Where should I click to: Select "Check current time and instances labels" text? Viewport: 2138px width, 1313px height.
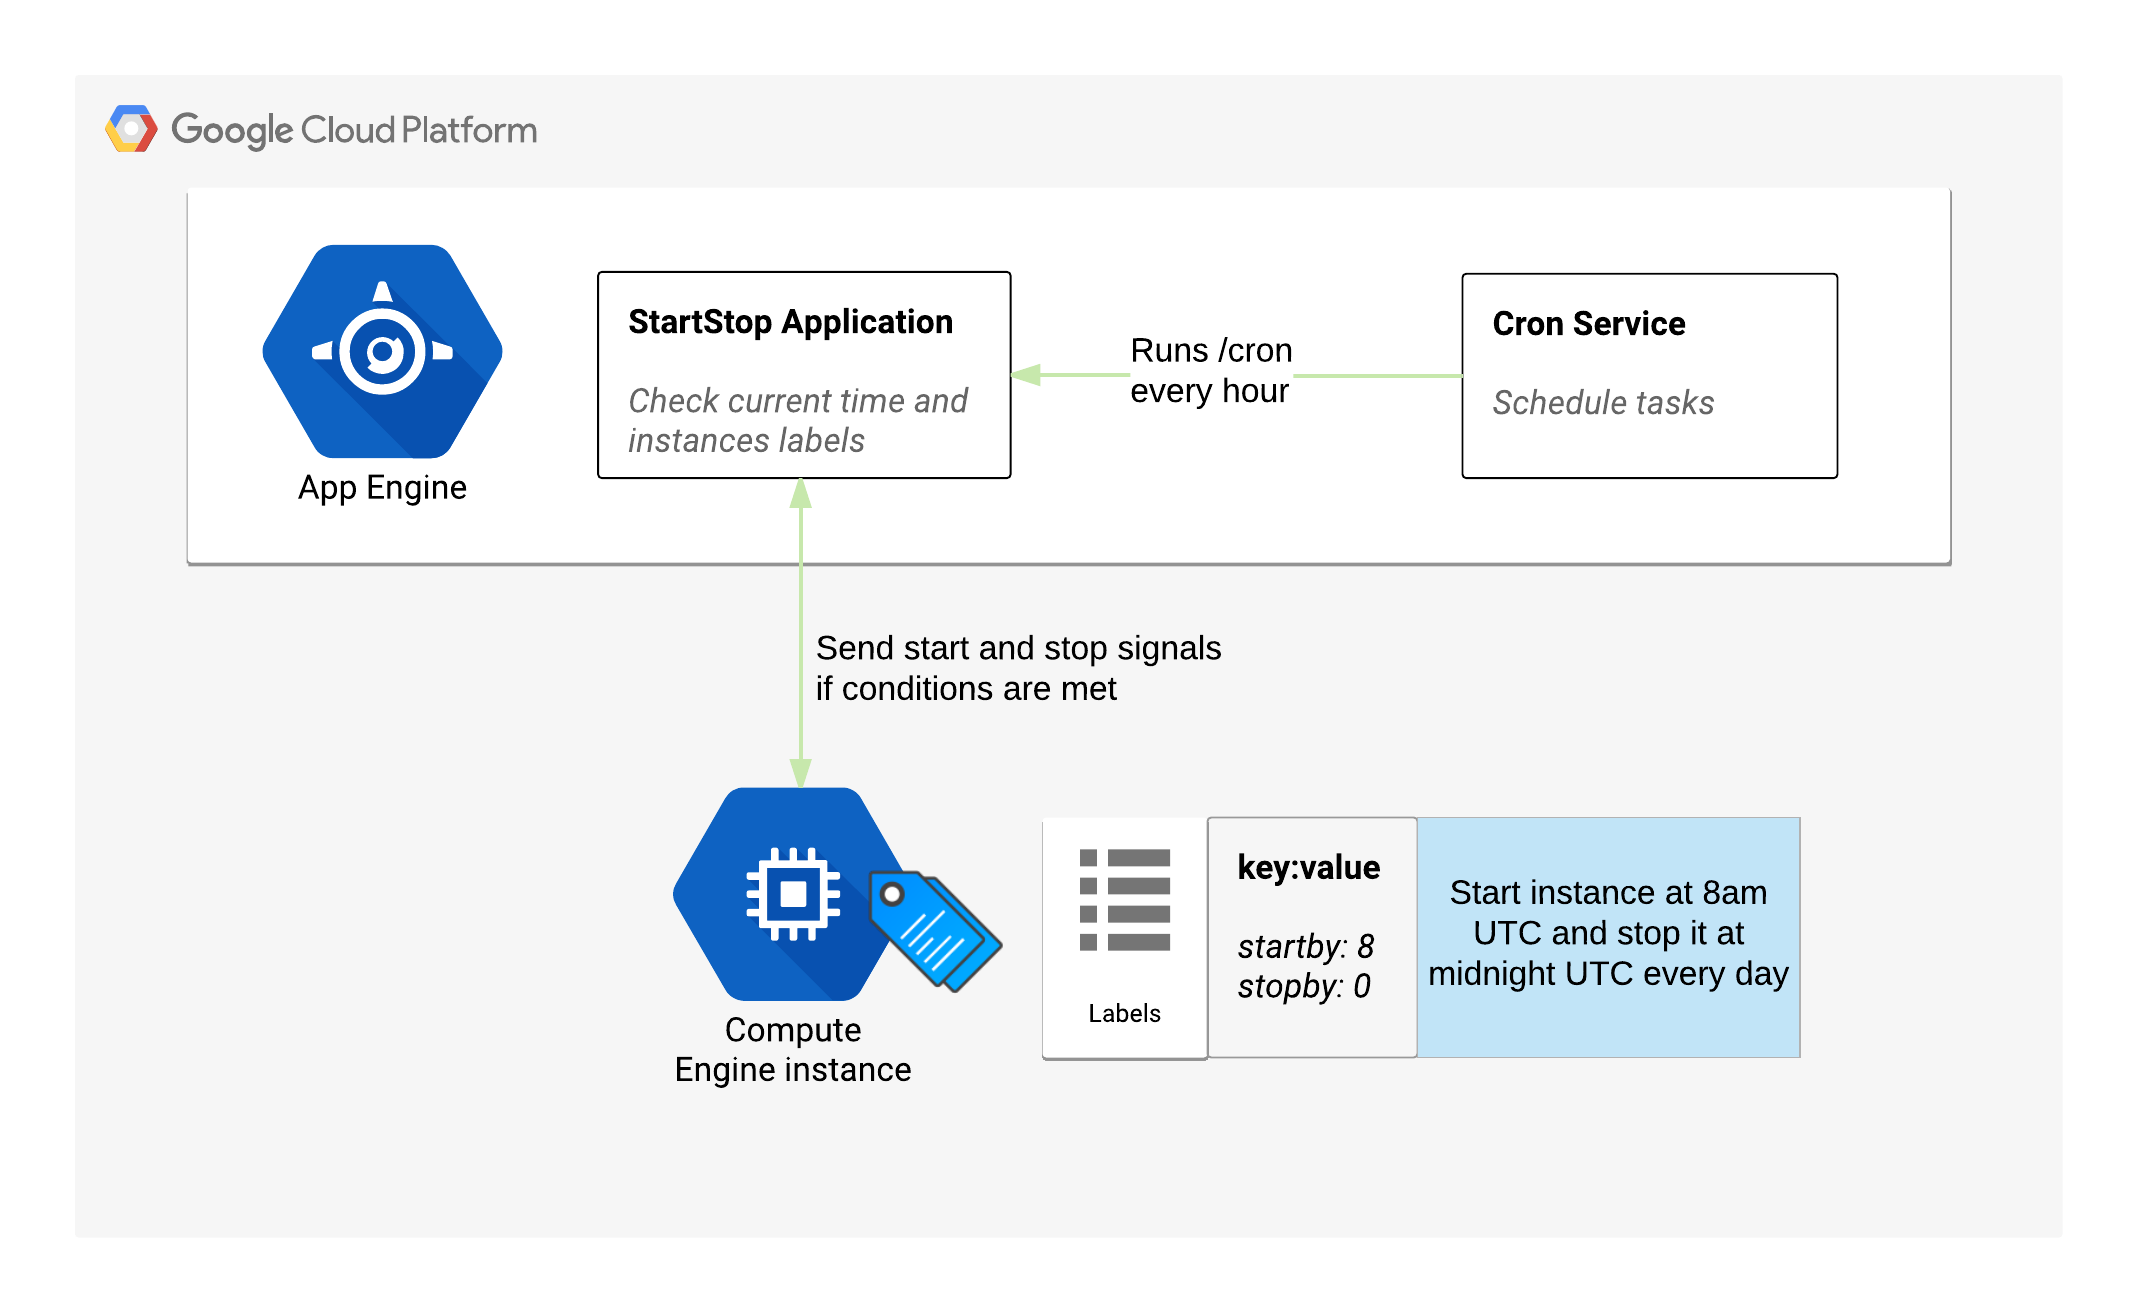pyautogui.click(x=798, y=420)
